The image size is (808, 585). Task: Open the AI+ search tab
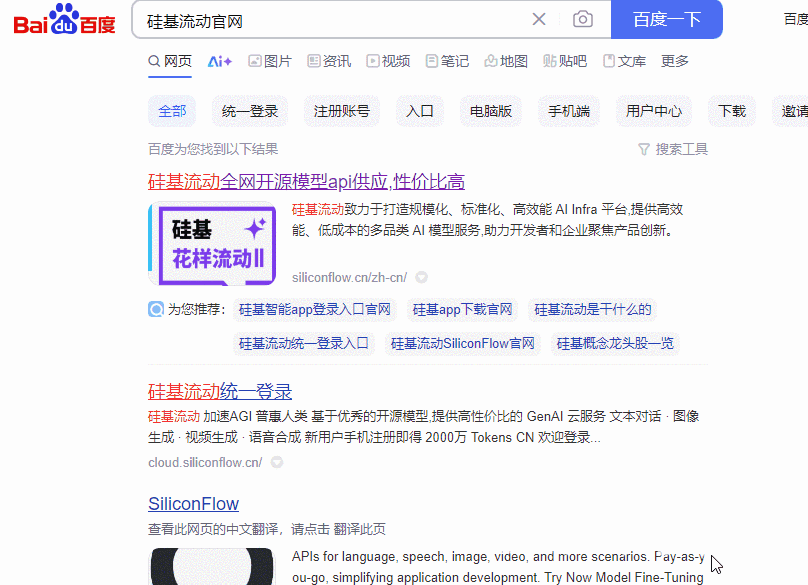point(219,61)
